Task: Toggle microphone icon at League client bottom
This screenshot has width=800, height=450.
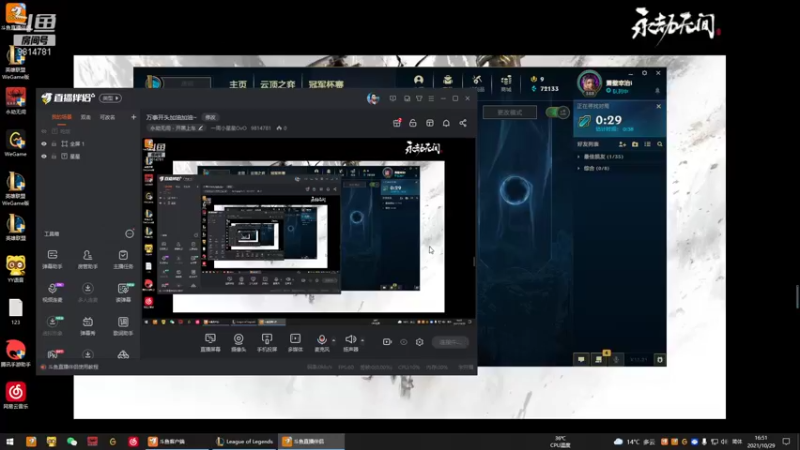Action: 616,360
